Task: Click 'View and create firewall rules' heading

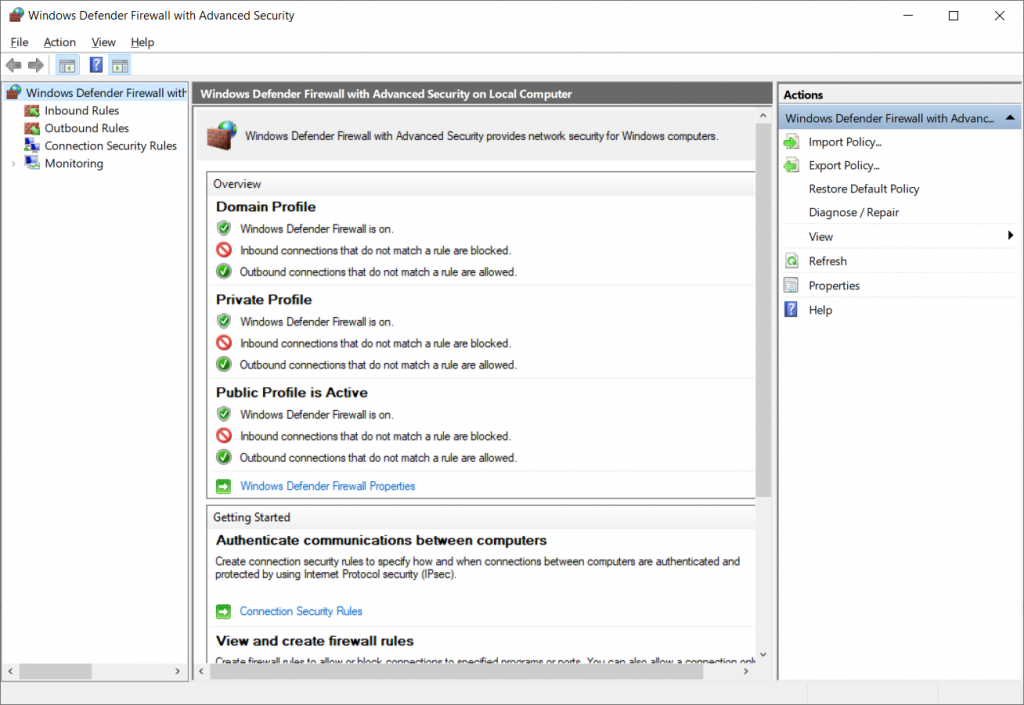Action: pos(315,641)
